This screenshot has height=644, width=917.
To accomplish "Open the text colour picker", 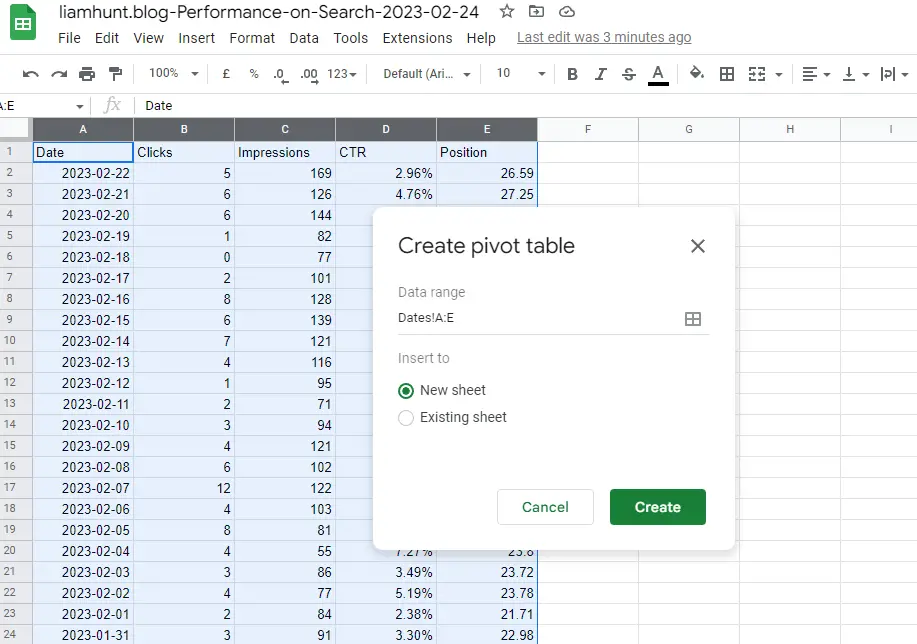I will pos(658,74).
